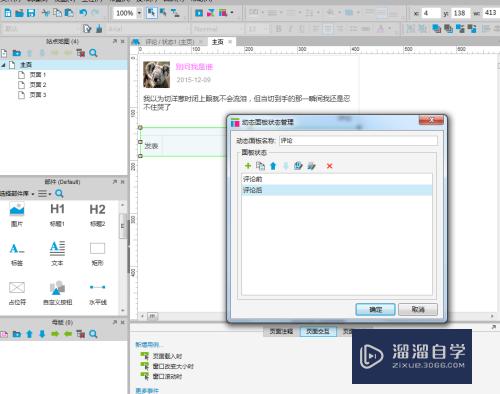500x394 pixels.
Task: Select the H1 标题1 widget
Action: (57, 215)
